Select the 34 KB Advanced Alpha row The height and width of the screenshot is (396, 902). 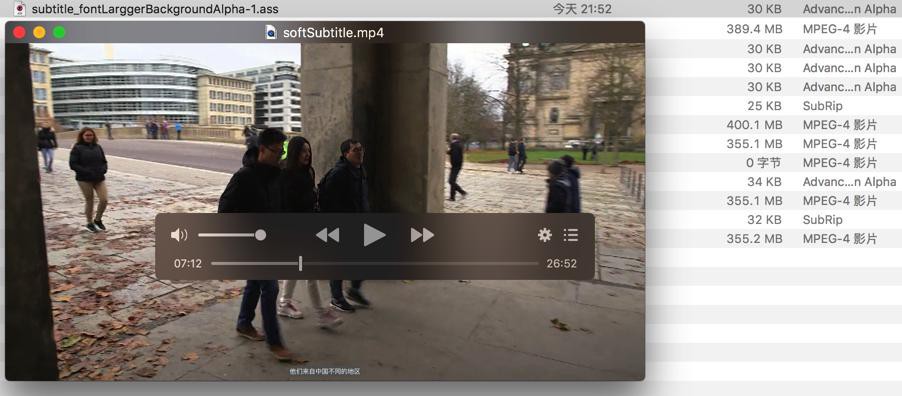[773, 181]
